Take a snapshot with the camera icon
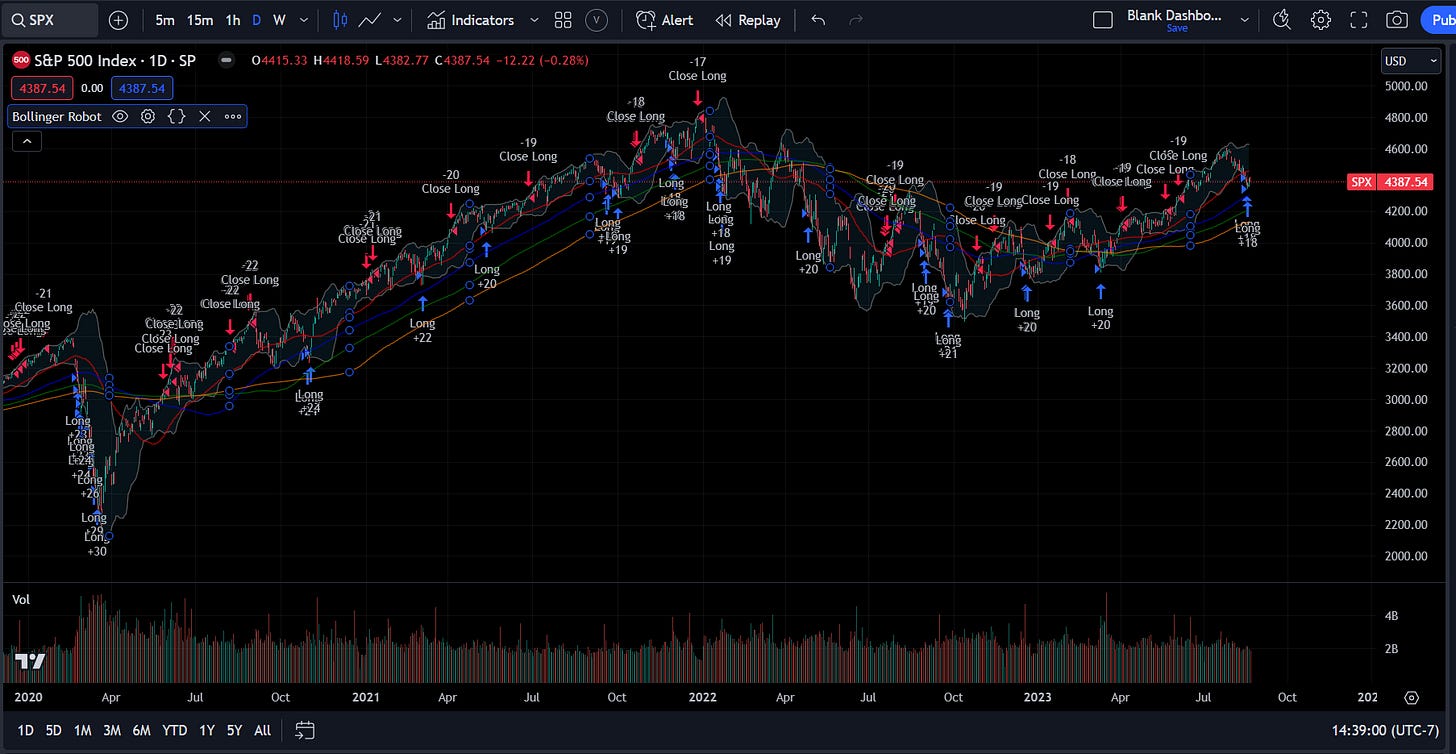The image size is (1456, 754). point(1397,20)
